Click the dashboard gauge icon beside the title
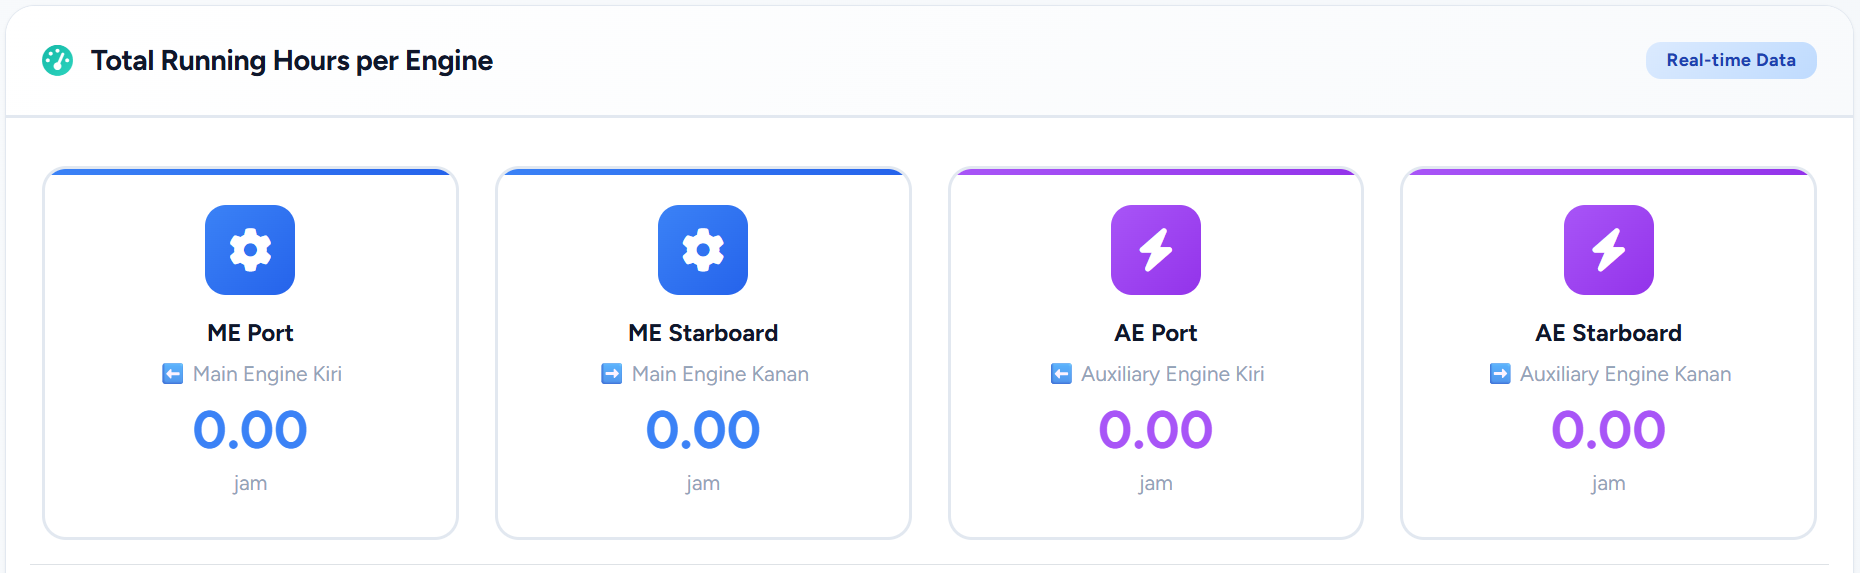This screenshot has height=573, width=1860. click(57, 61)
